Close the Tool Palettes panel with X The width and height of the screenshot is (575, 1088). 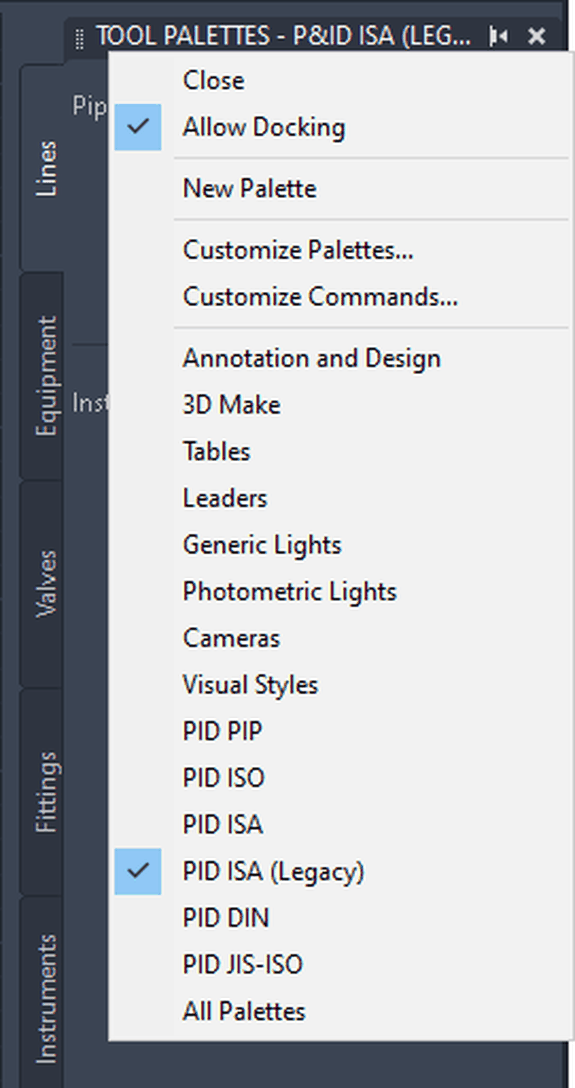536,36
